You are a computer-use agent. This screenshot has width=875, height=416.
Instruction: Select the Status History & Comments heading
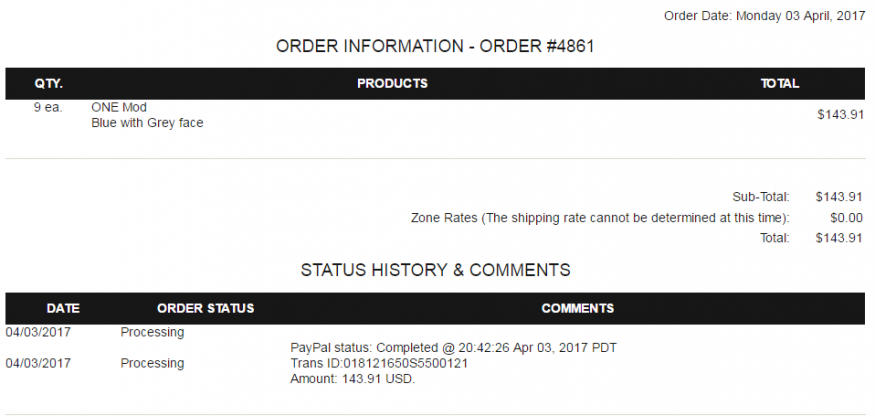click(436, 270)
